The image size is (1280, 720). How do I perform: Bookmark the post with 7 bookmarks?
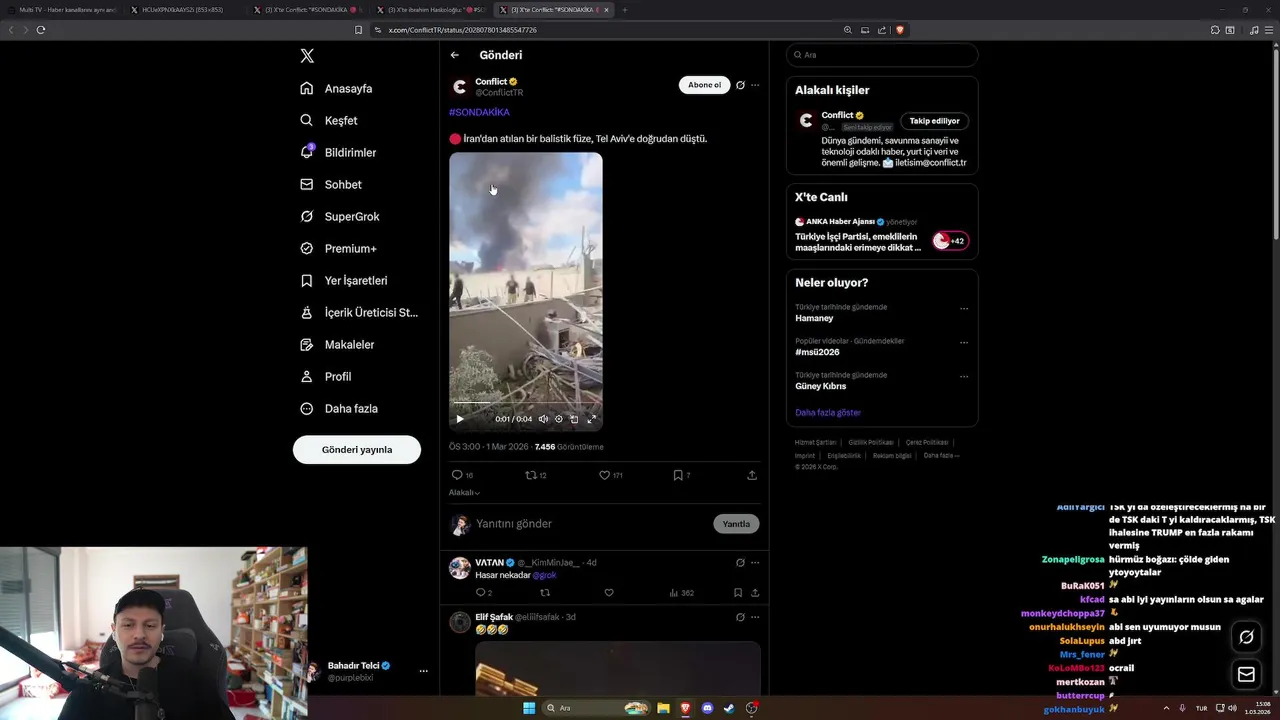pyautogui.click(x=681, y=475)
